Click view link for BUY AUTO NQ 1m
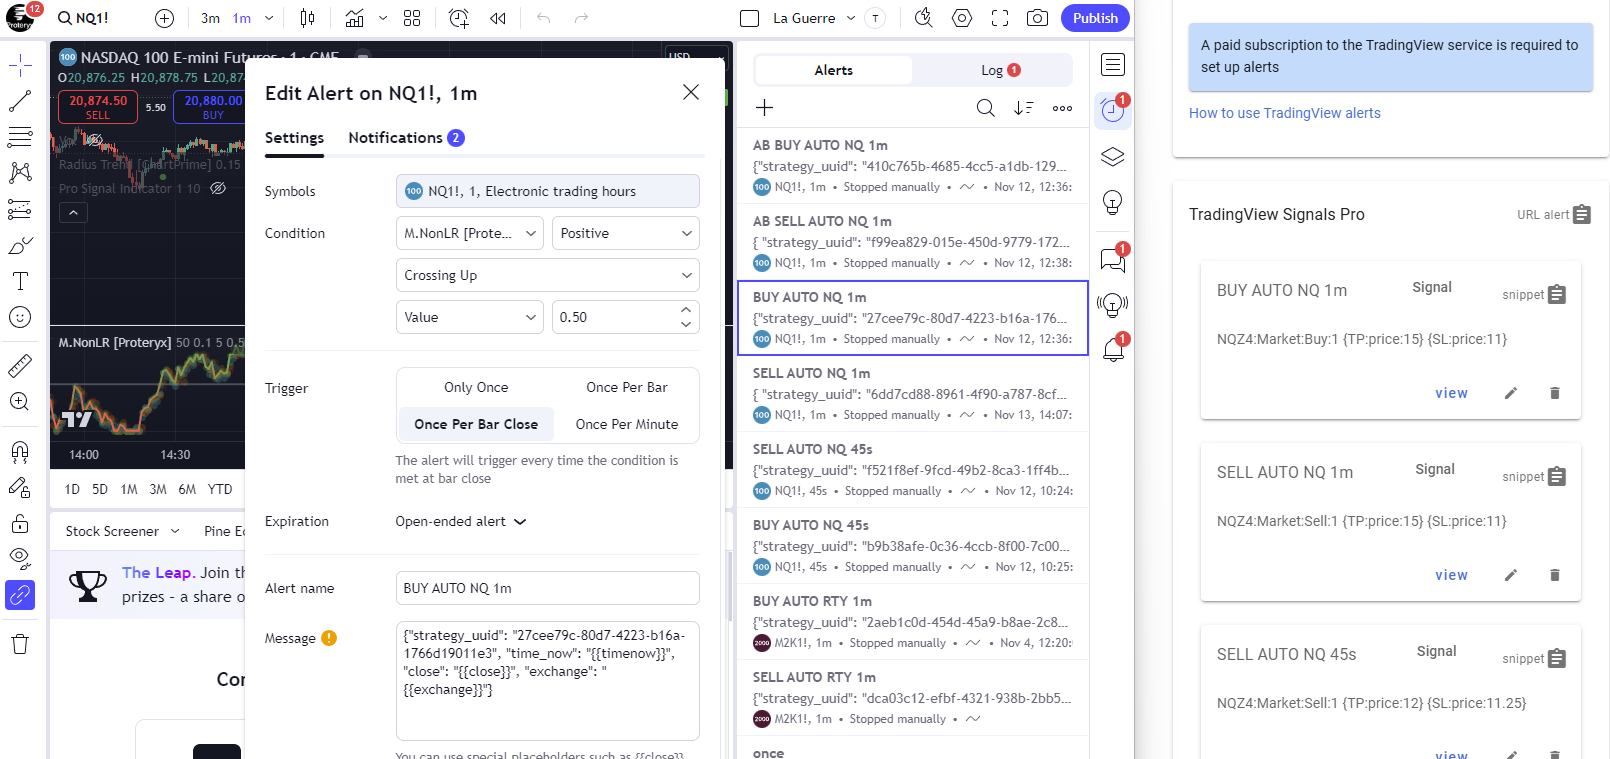This screenshot has width=1610, height=759. [x=1451, y=393]
